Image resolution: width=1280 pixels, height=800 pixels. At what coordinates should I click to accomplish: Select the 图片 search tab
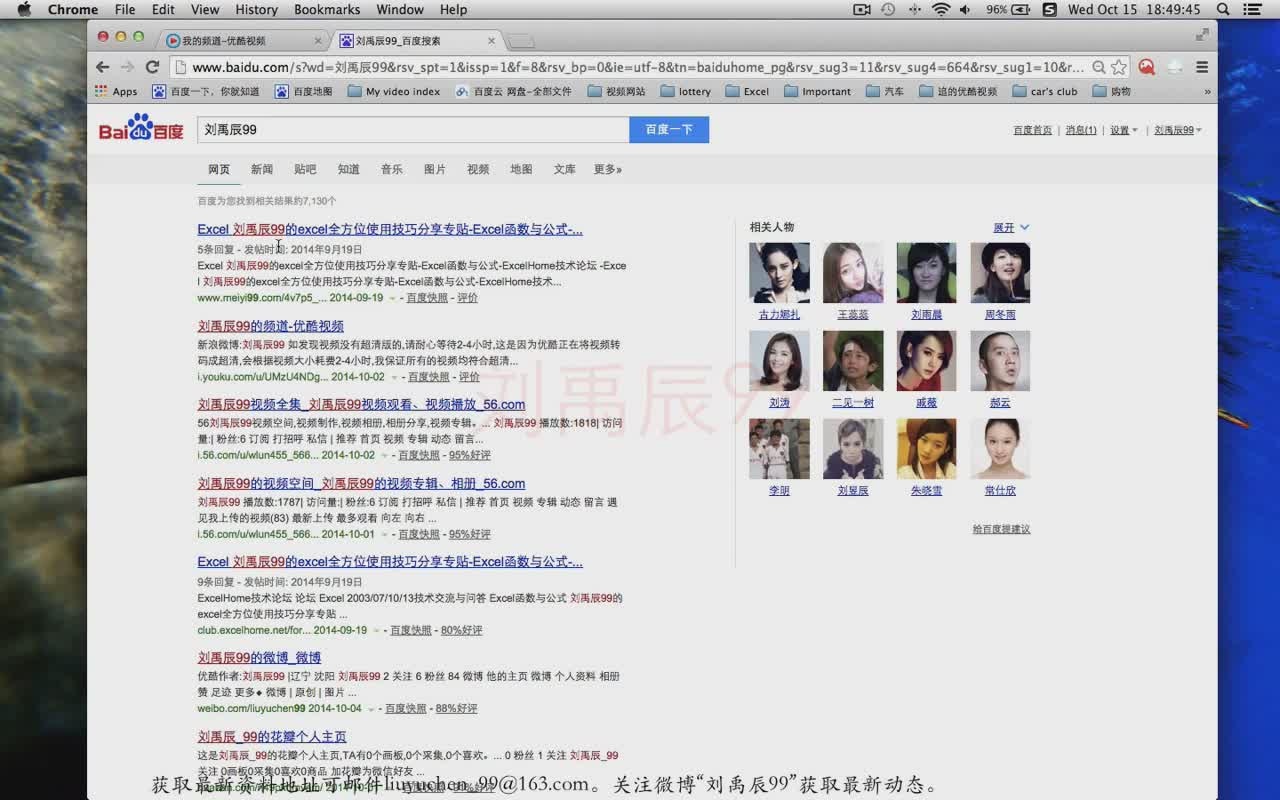pyautogui.click(x=435, y=169)
